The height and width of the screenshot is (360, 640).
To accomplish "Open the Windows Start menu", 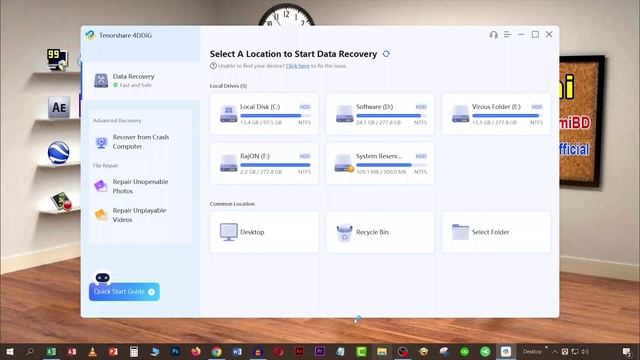I will (x=10, y=351).
